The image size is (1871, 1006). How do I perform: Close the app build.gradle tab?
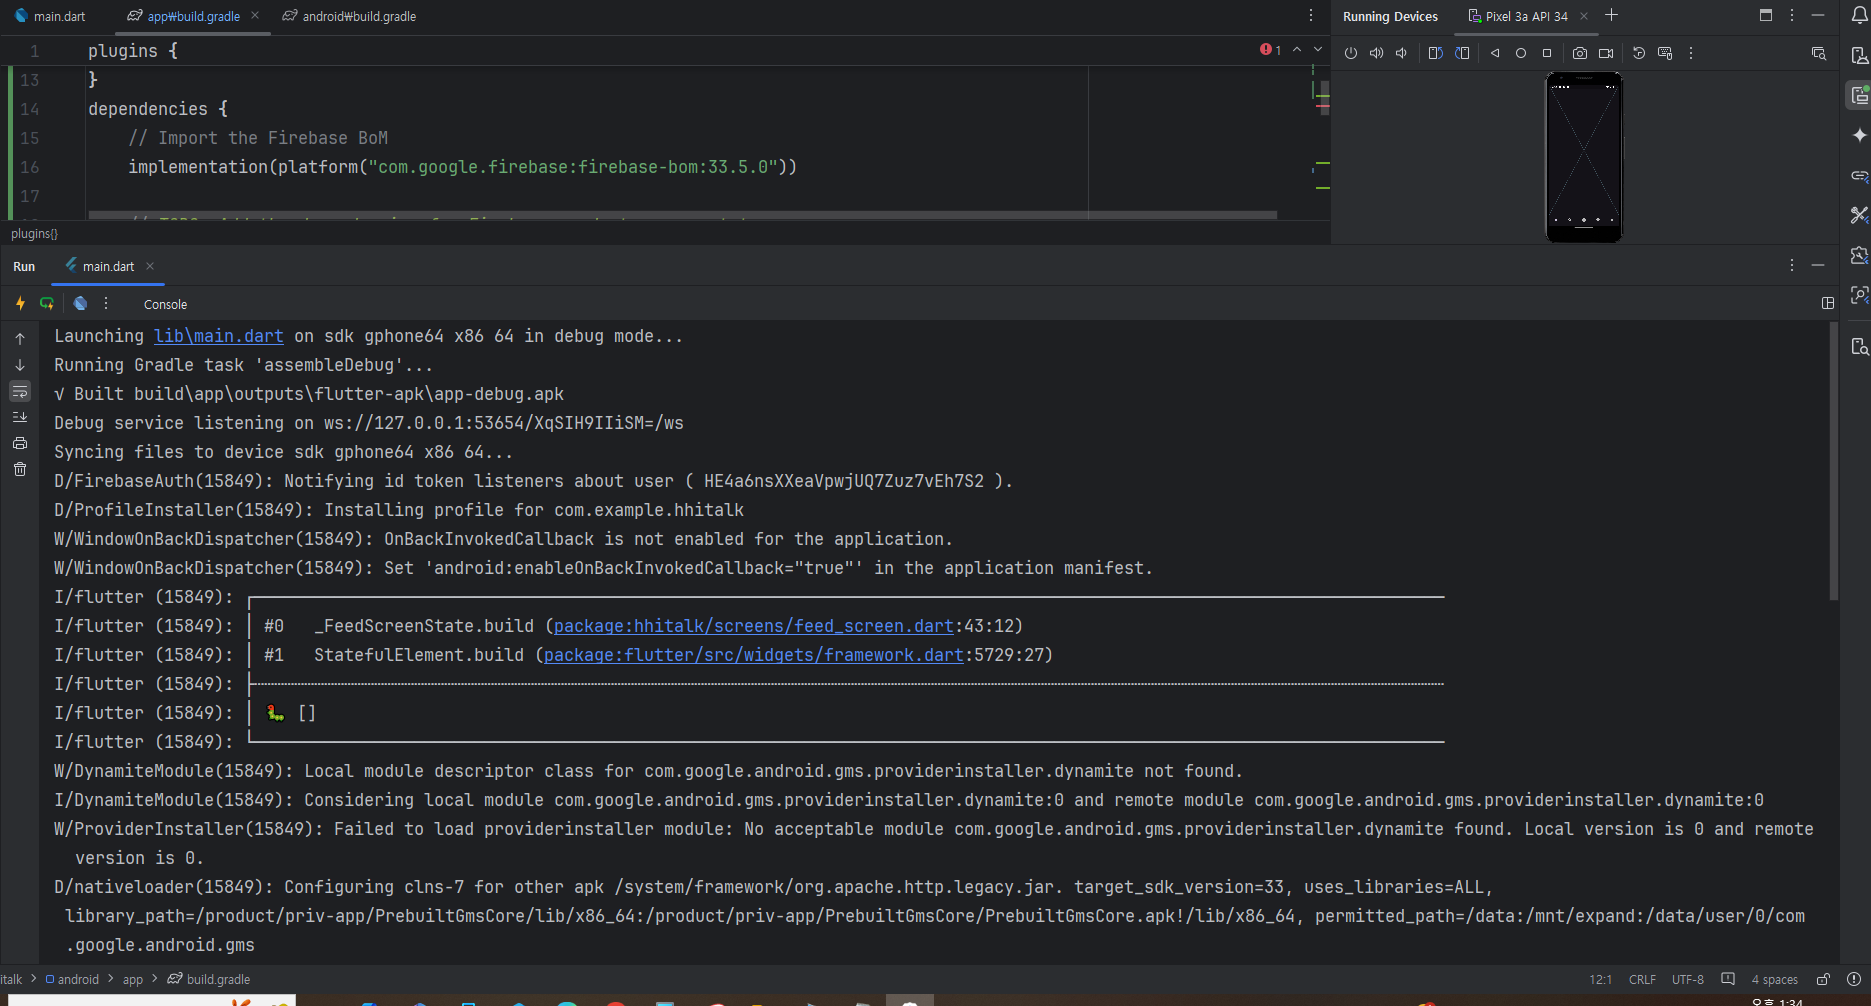coord(255,15)
